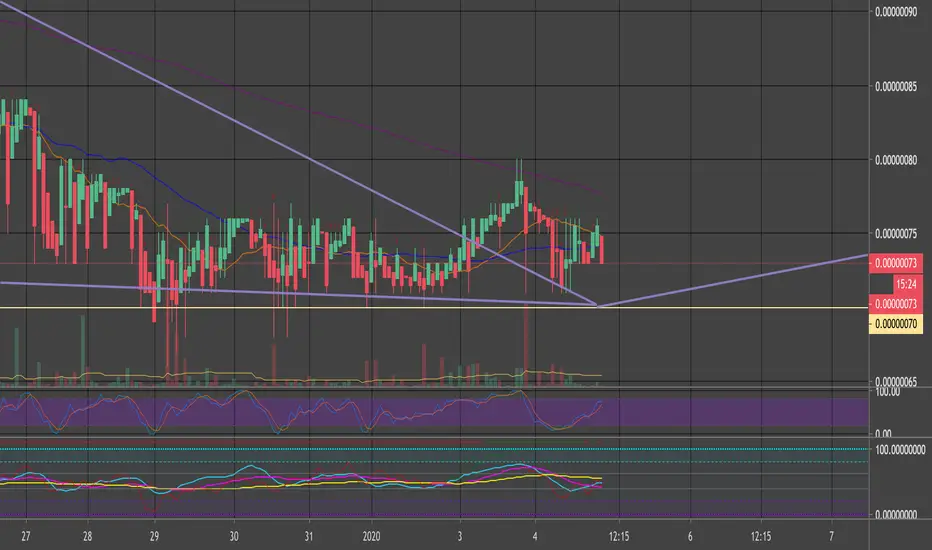Select the yellow horizontal support line

[434, 307]
